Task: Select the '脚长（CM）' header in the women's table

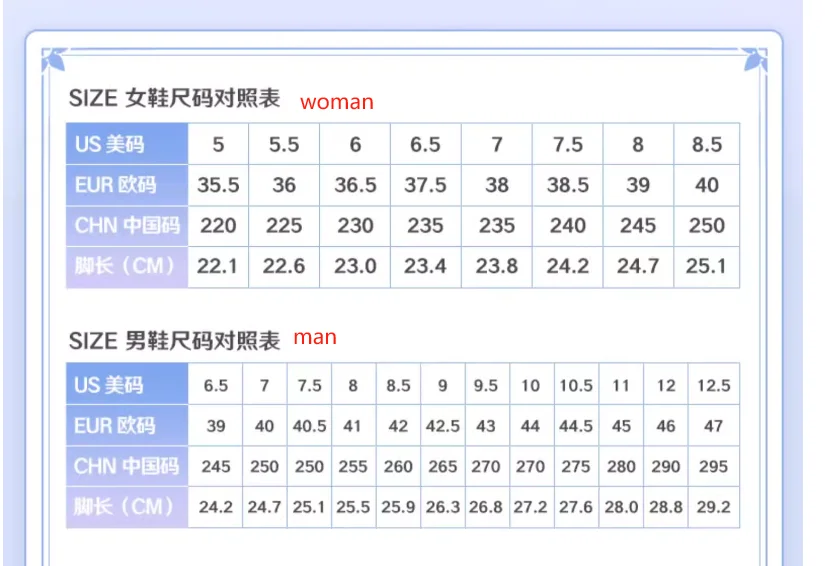Action: (x=127, y=267)
